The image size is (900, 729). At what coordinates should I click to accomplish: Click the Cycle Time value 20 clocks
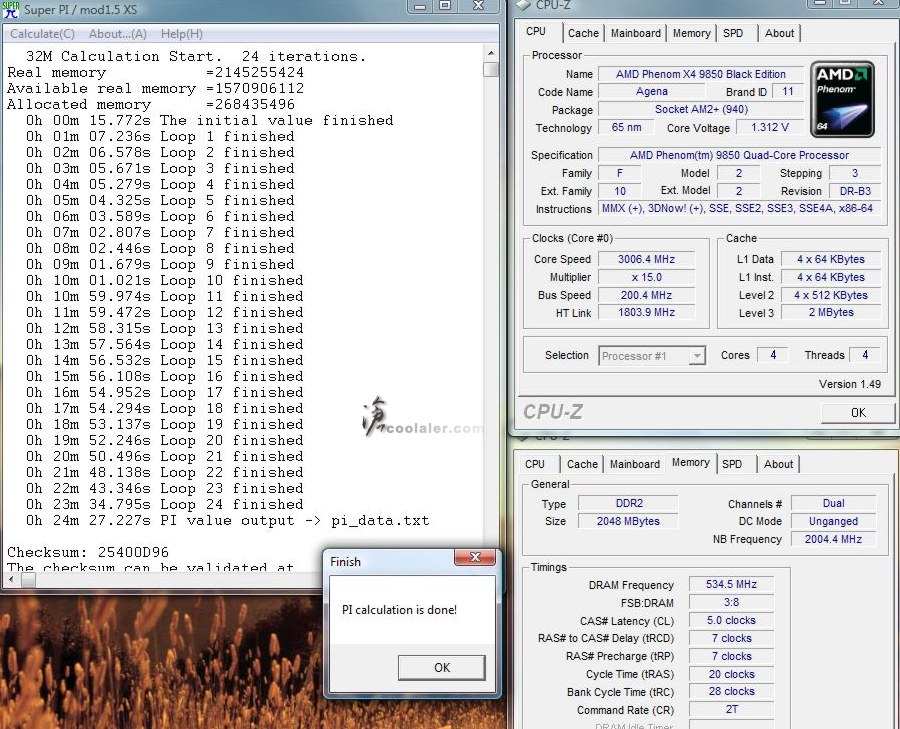pos(731,674)
